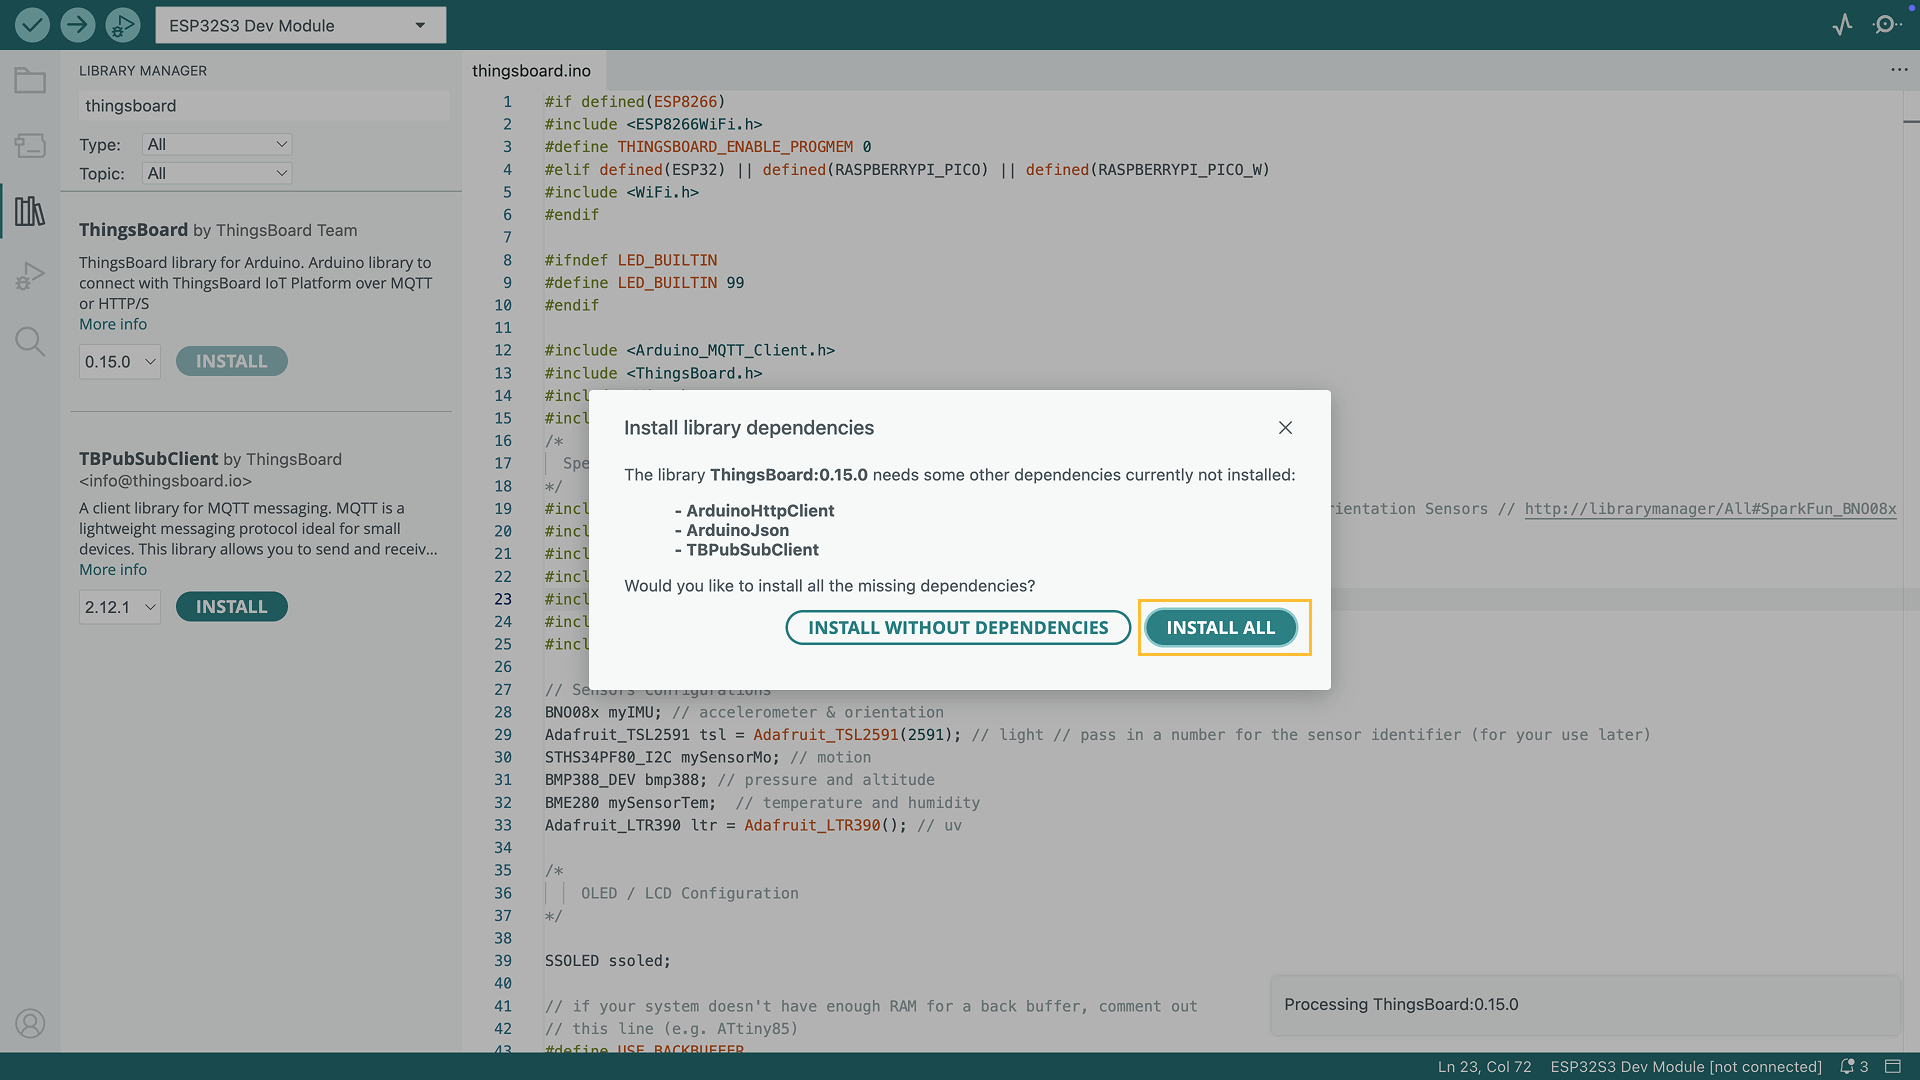The image size is (1920, 1080).
Task: Start debugging with the debug play icon
Action: pyautogui.click(x=122, y=25)
